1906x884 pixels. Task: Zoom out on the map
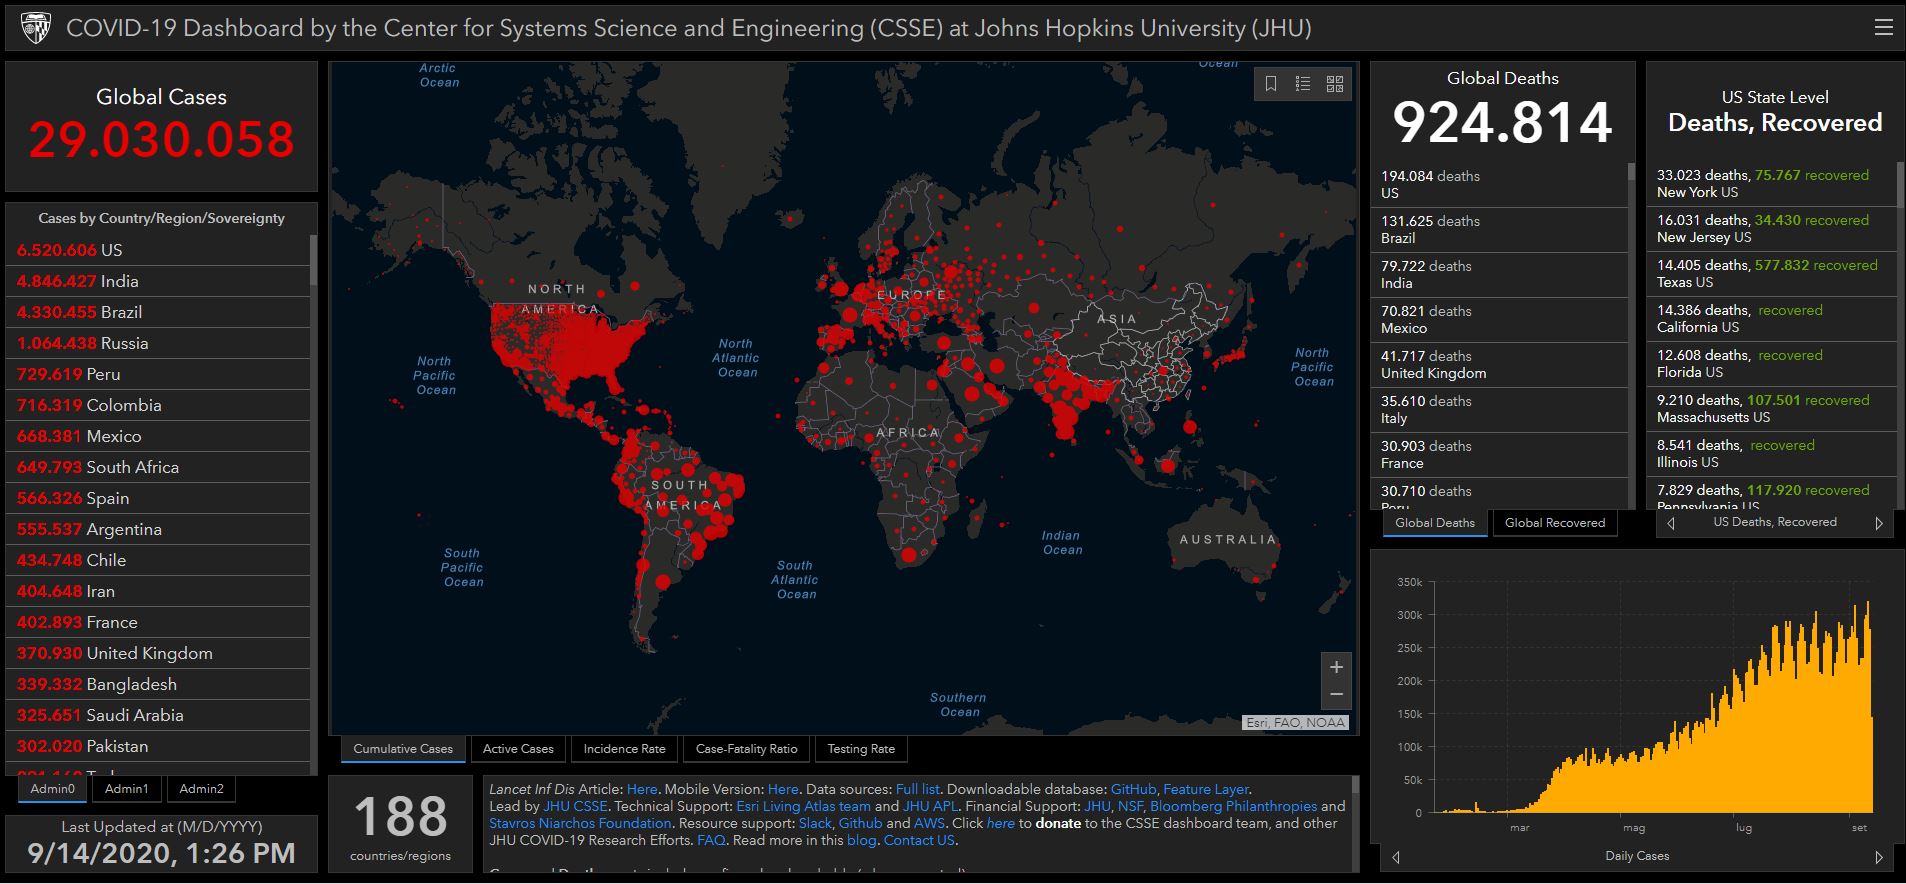[1336, 694]
